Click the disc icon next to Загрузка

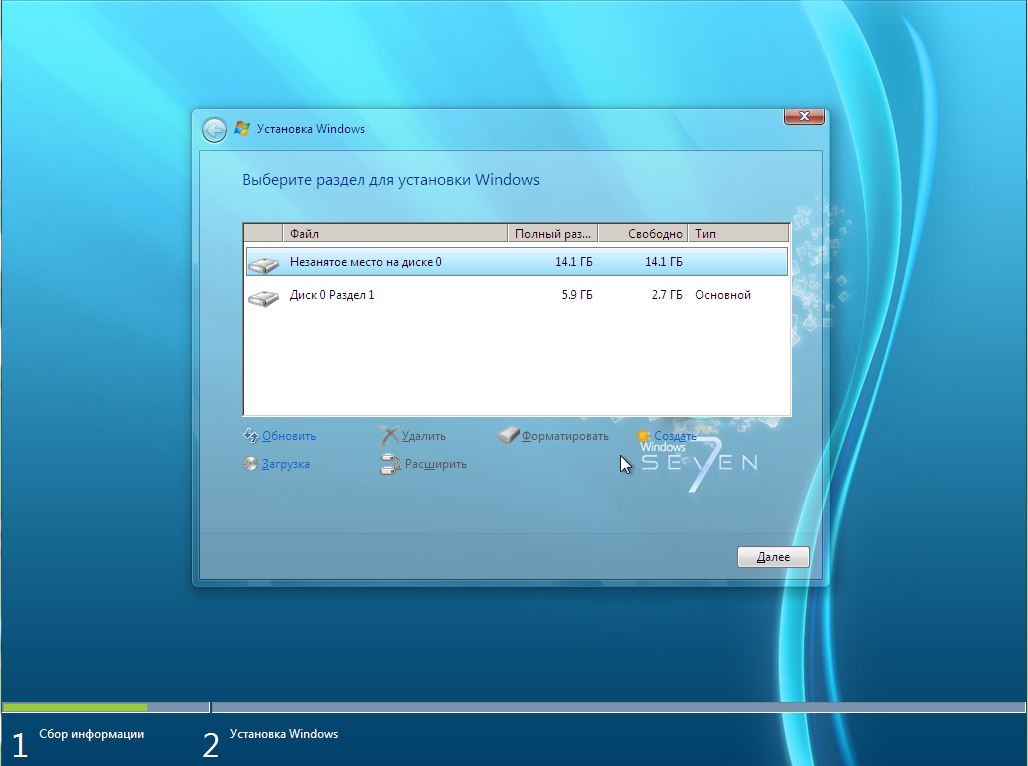[250, 464]
